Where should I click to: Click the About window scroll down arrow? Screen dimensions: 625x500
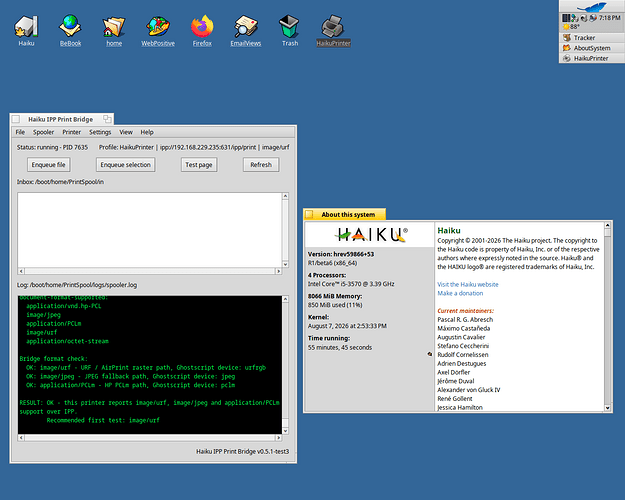607,407
